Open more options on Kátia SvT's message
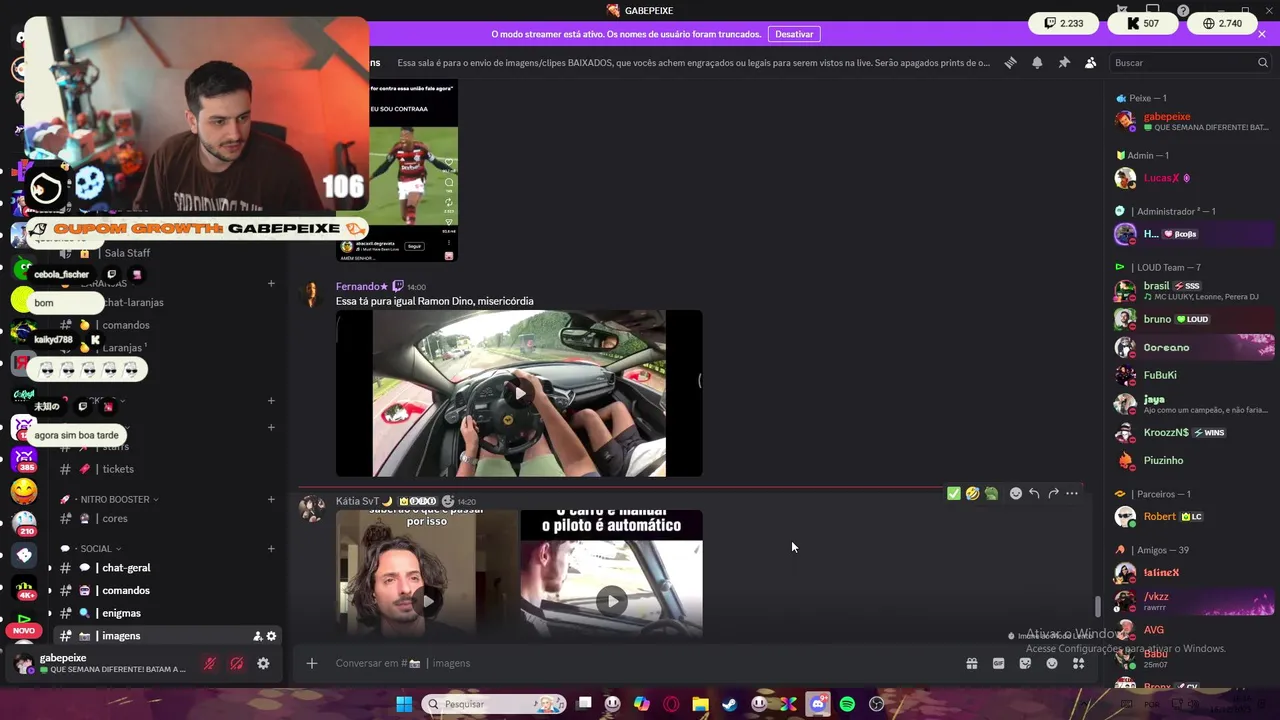1280x720 pixels. pyautogui.click(x=1072, y=493)
